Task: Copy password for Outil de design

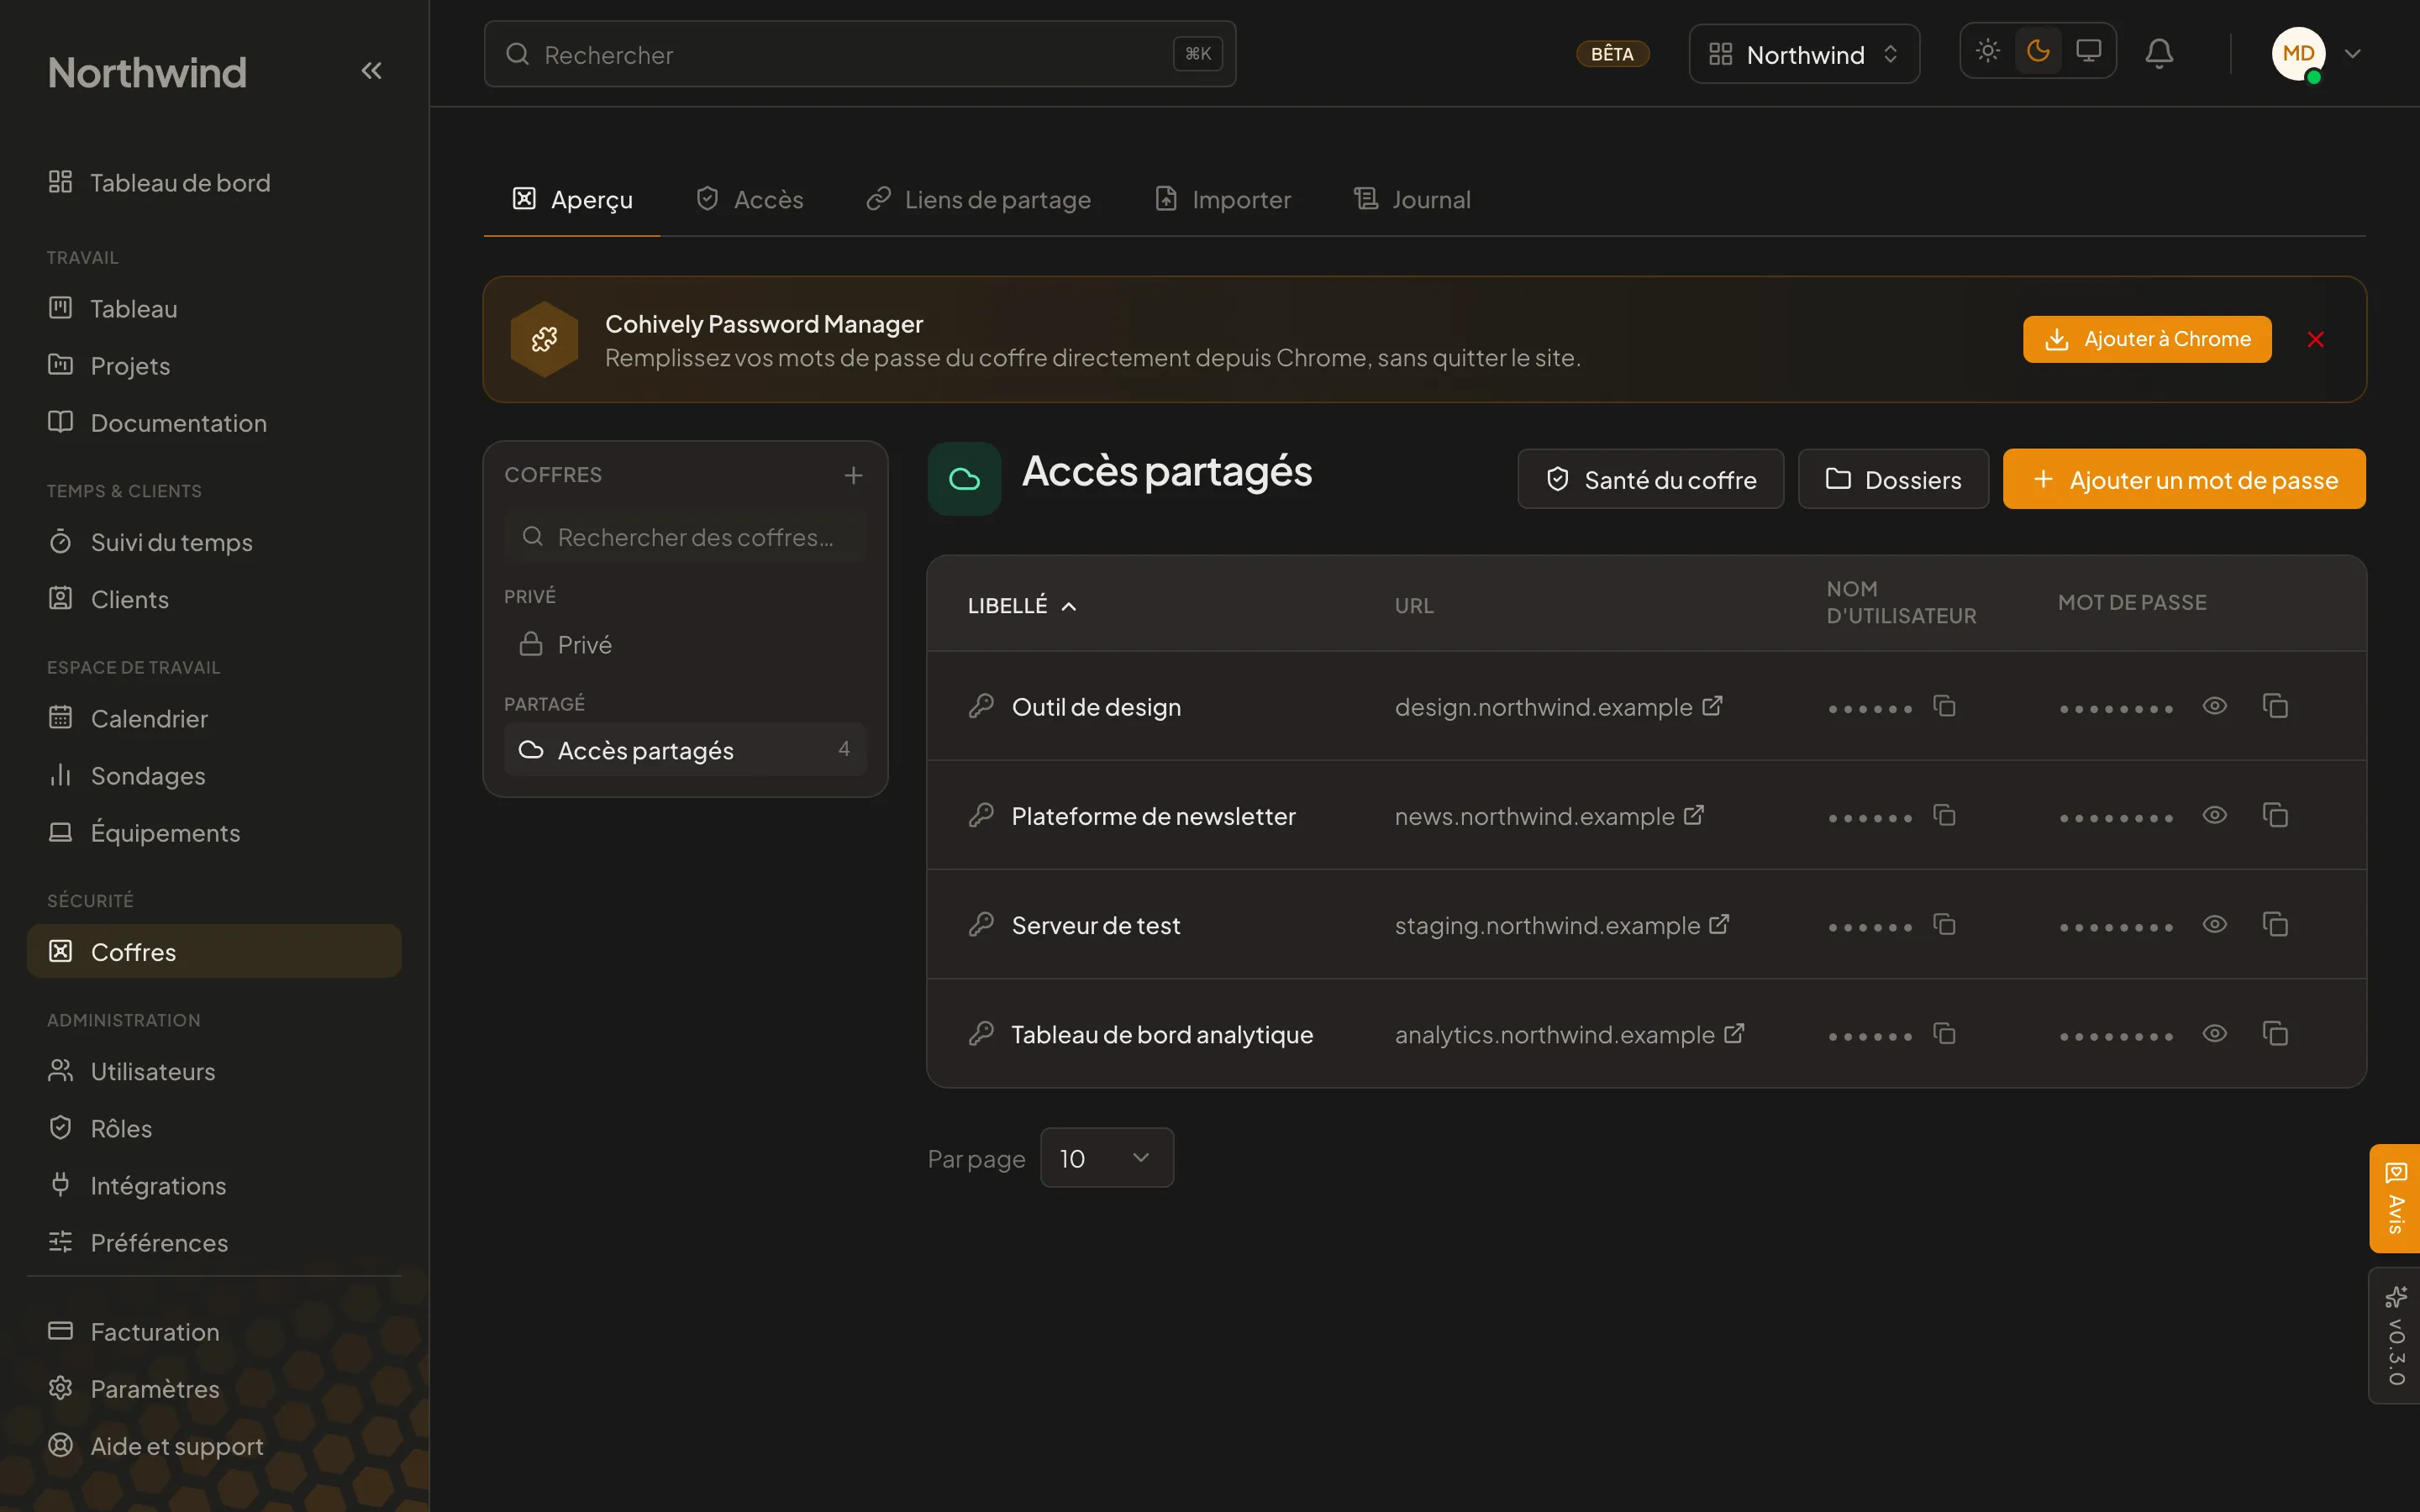Action: (x=2275, y=707)
